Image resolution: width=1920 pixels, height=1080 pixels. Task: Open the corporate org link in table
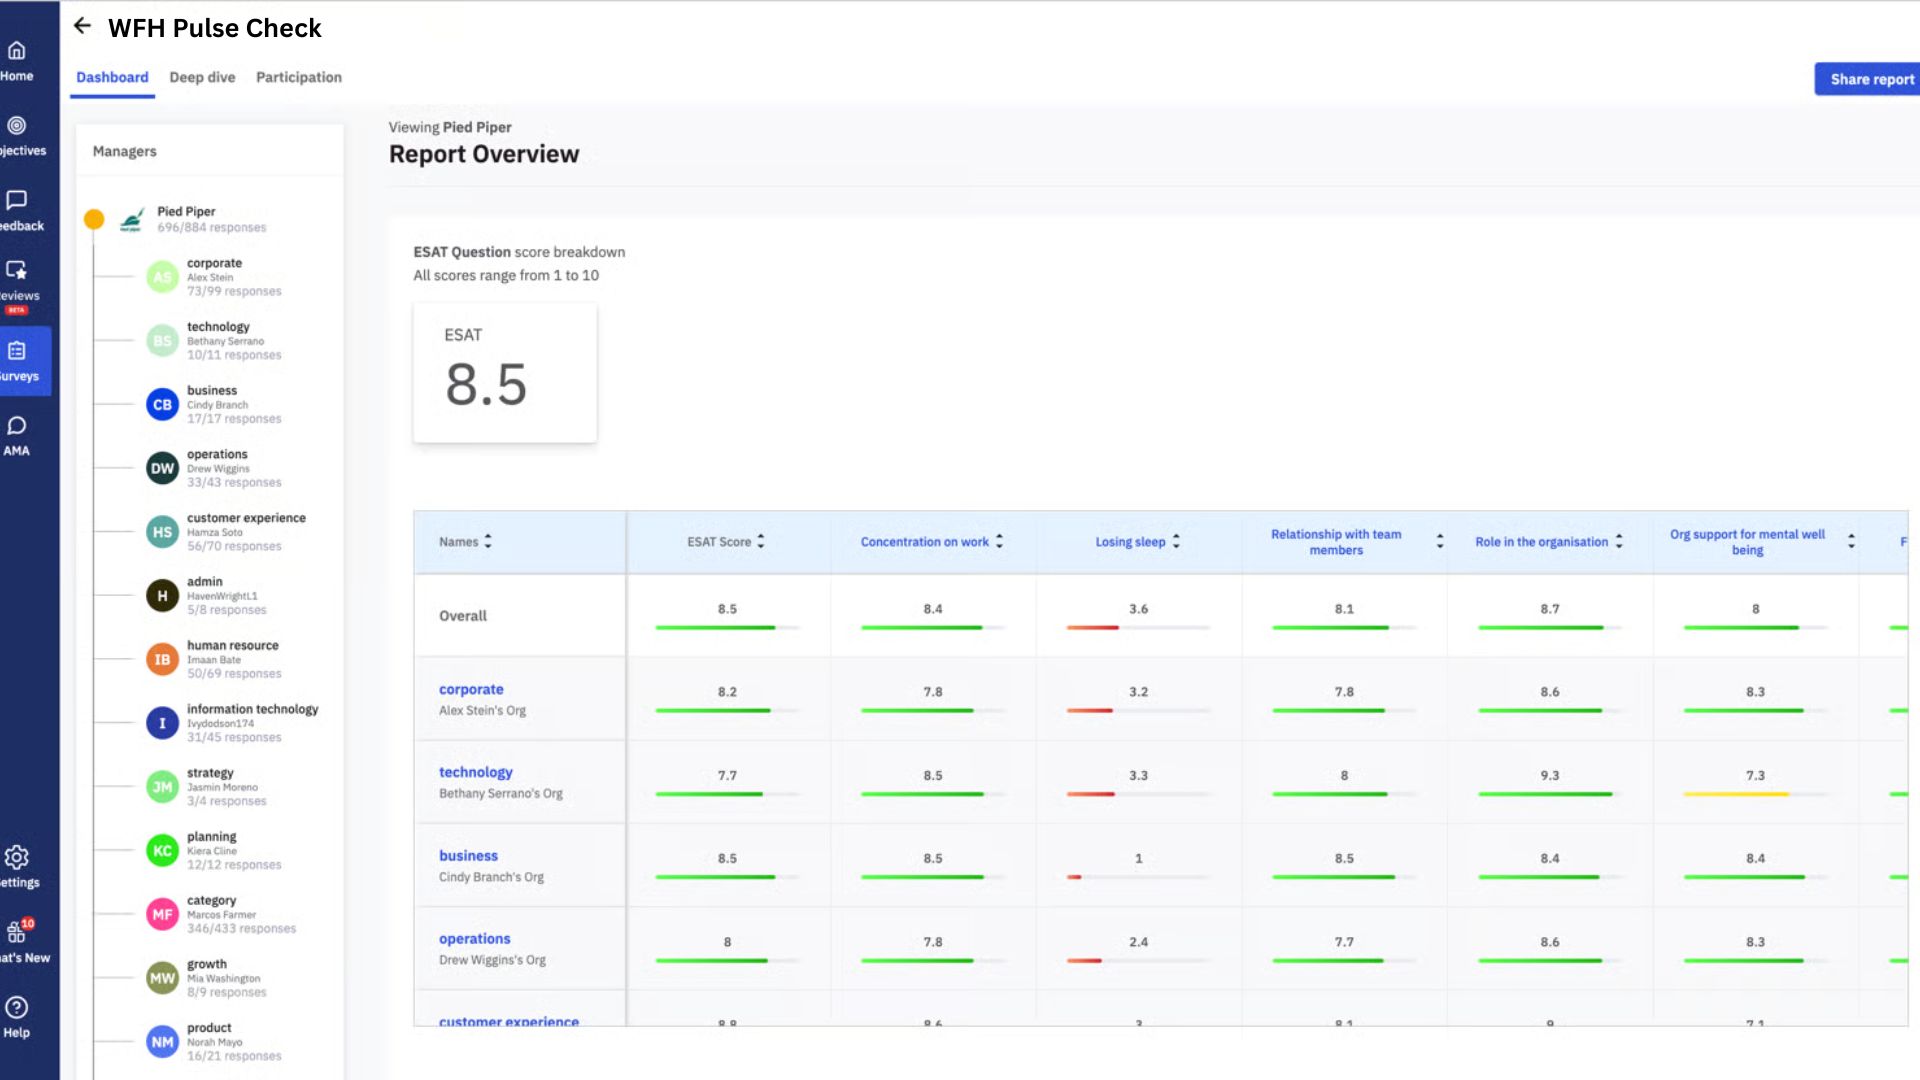coord(471,689)
